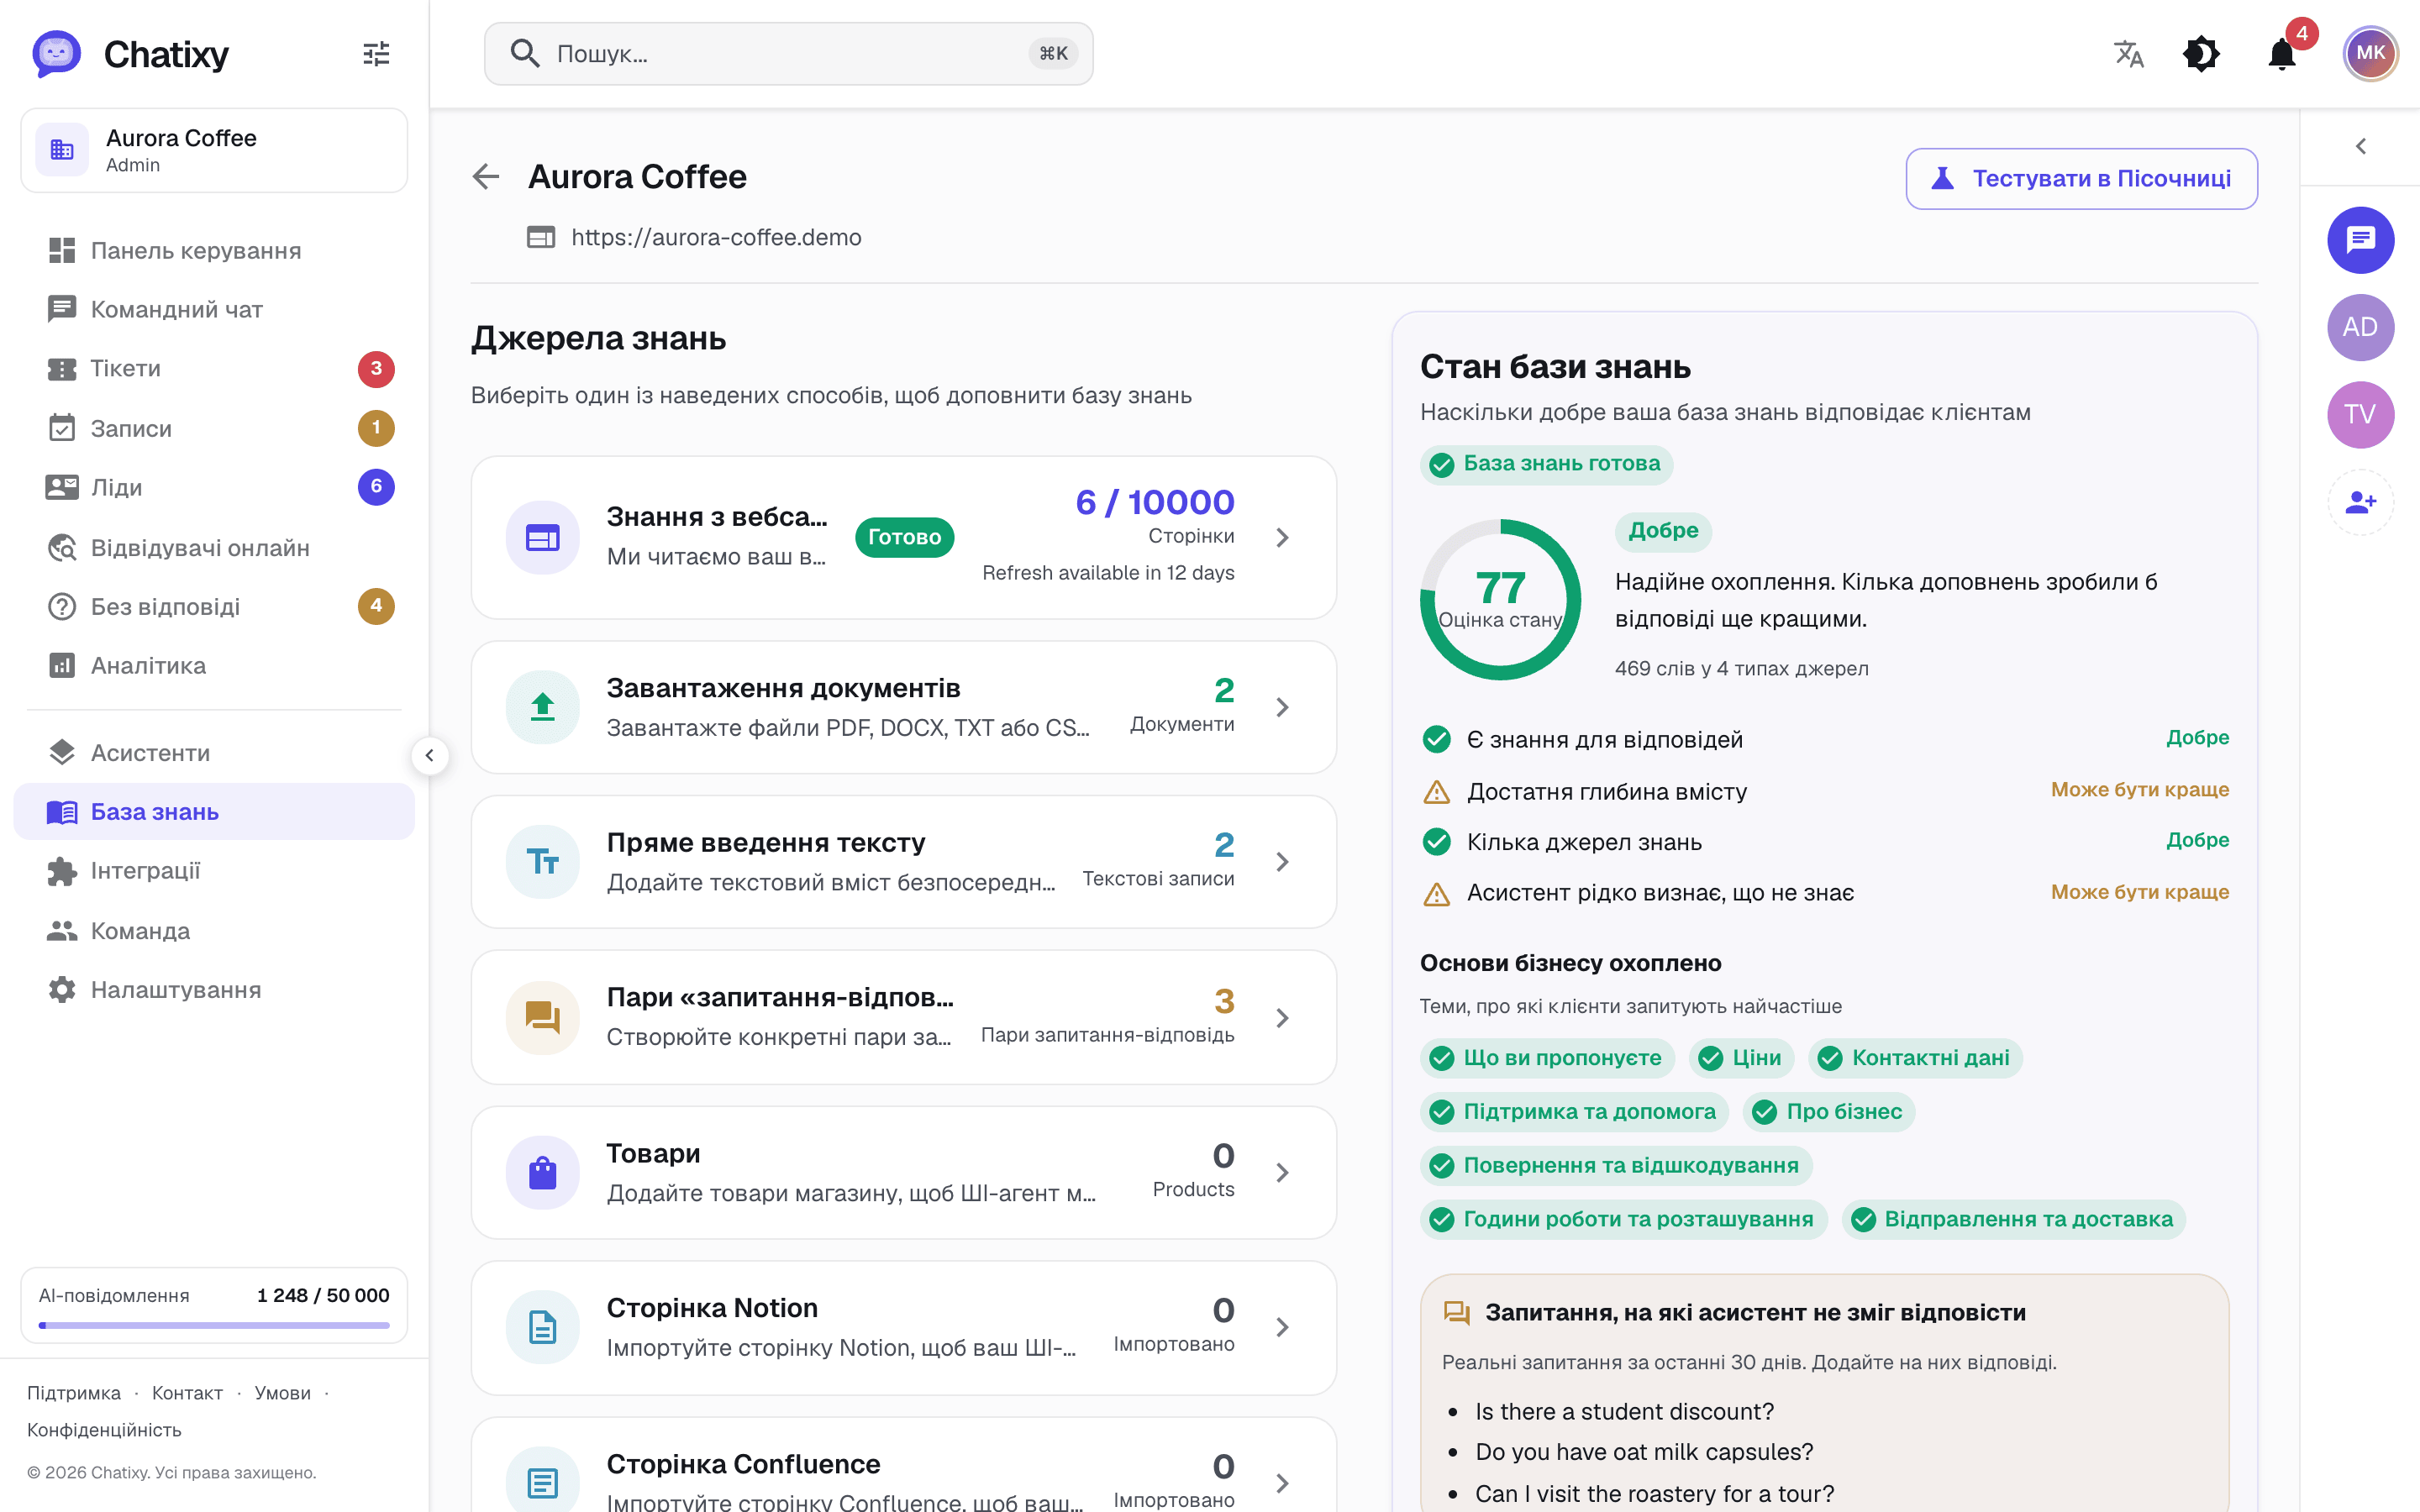
Task: Click the direct text input Tт icon
Action: click(x=542, y=861)
